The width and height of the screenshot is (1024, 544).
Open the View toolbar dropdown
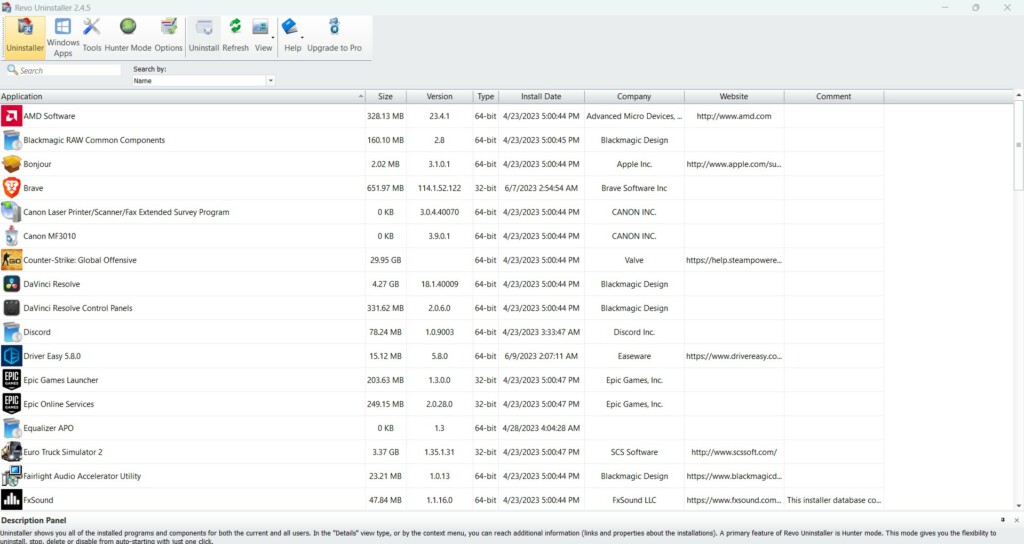pos(263,35)
